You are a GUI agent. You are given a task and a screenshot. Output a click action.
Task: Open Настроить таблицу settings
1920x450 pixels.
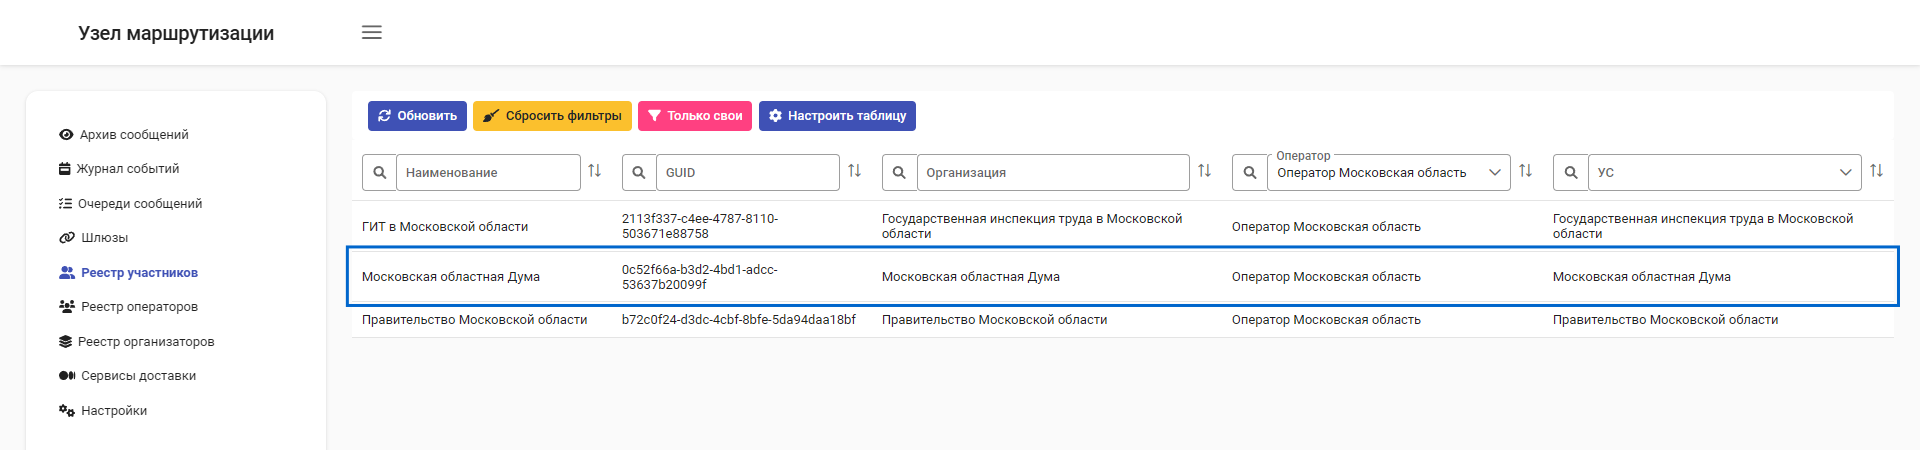[x=837, y=116]
